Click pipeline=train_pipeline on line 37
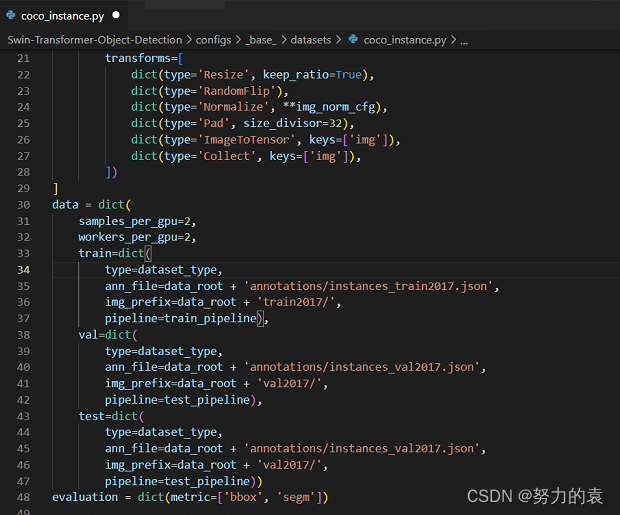Viewport: 620px width, 515px height. pos(181,318)
